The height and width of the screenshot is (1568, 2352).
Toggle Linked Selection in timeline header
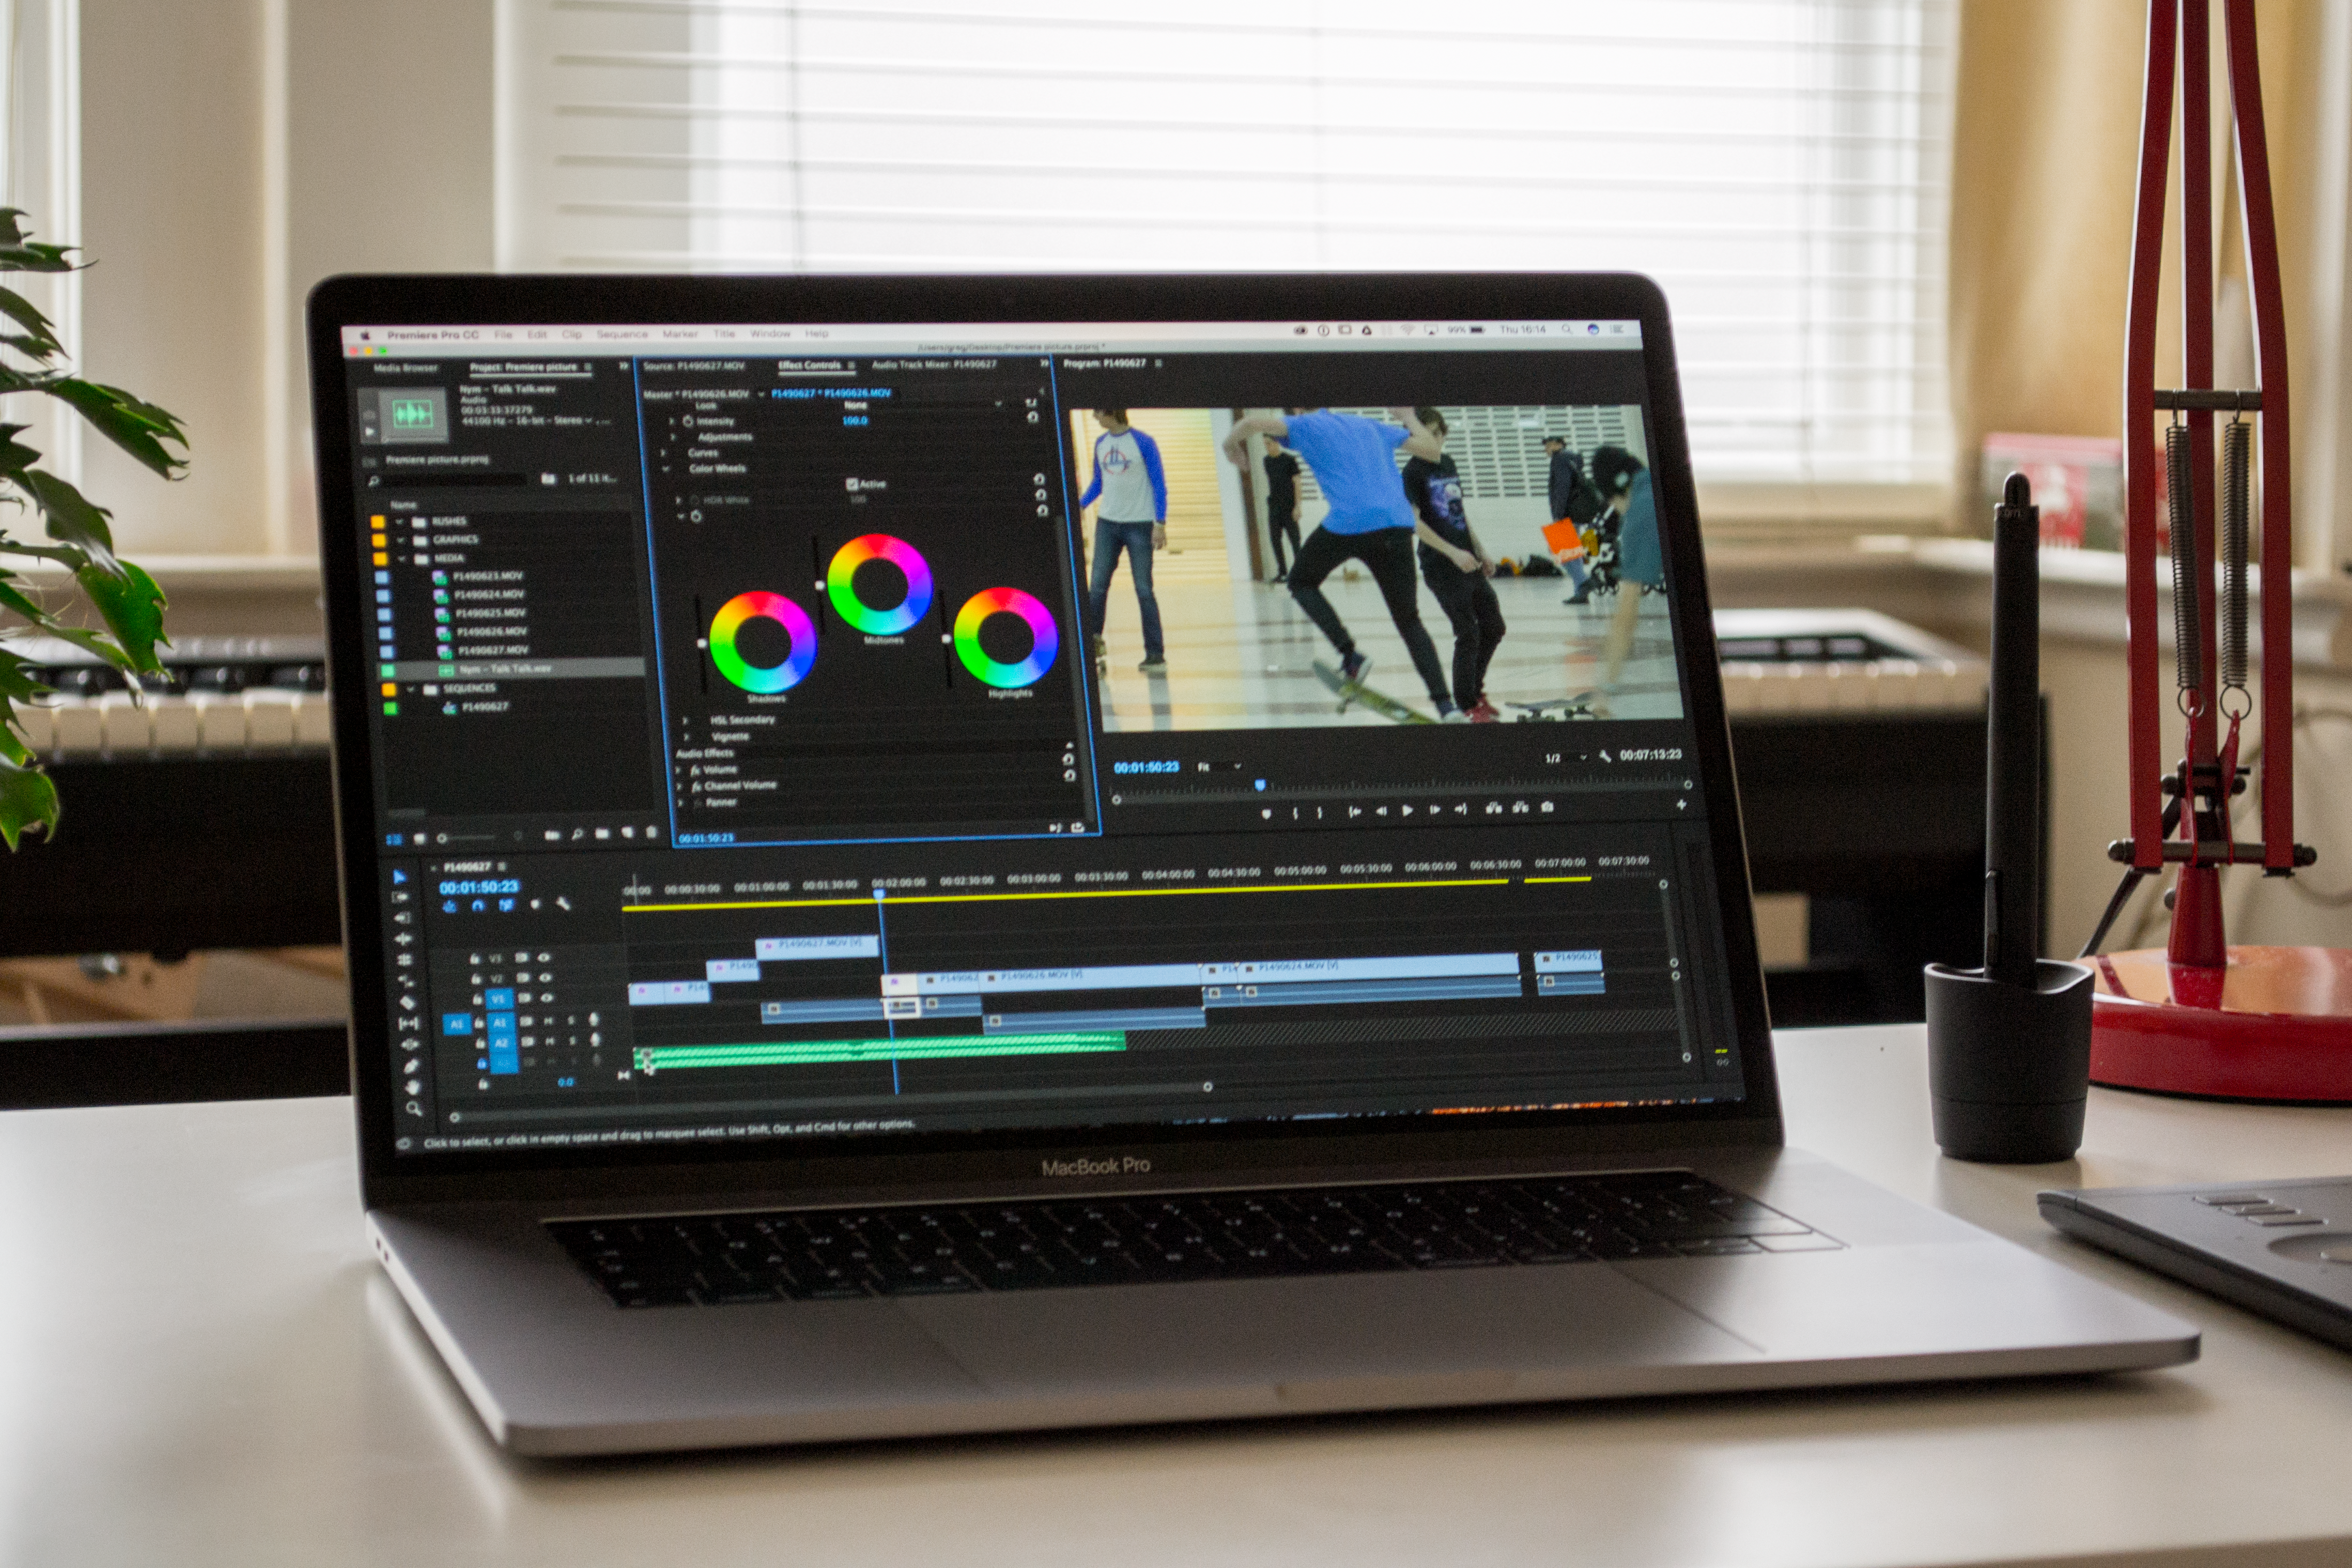click(x=507, y=905)
